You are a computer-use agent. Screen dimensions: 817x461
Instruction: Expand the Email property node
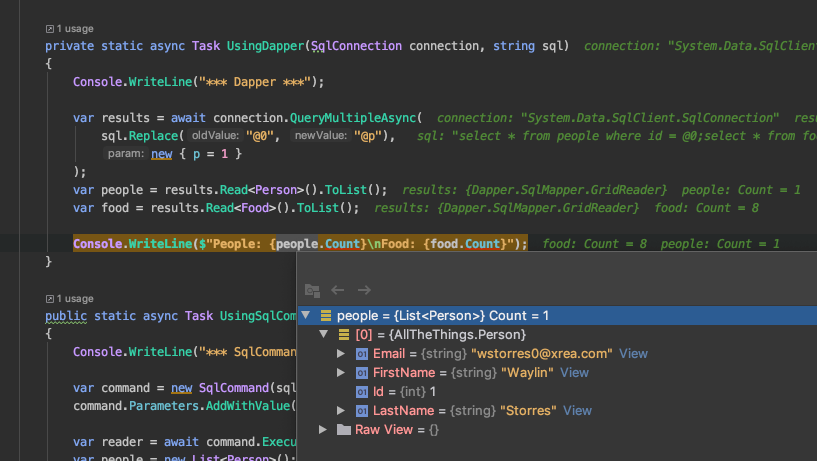(x=341, y=353)
